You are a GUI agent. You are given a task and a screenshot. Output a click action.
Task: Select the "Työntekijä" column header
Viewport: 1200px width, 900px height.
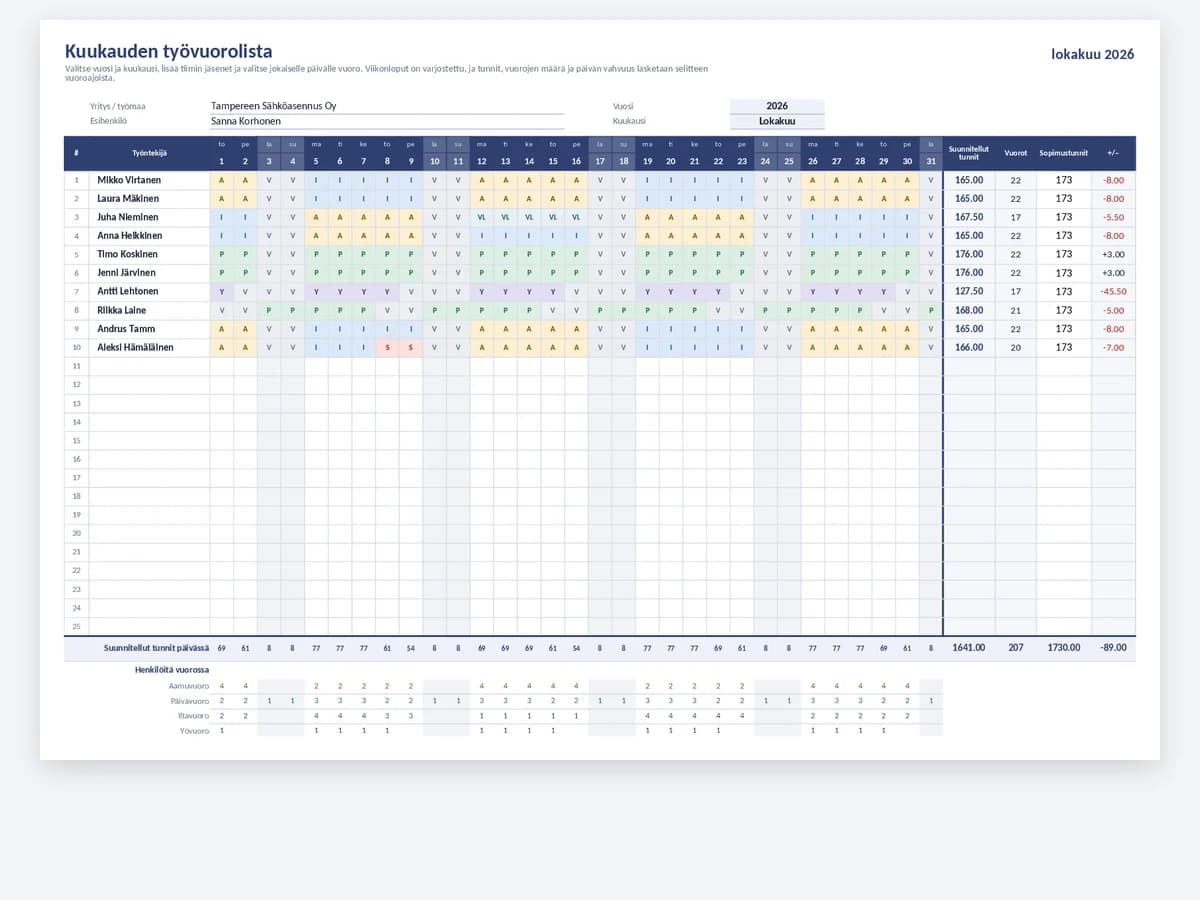149,153
